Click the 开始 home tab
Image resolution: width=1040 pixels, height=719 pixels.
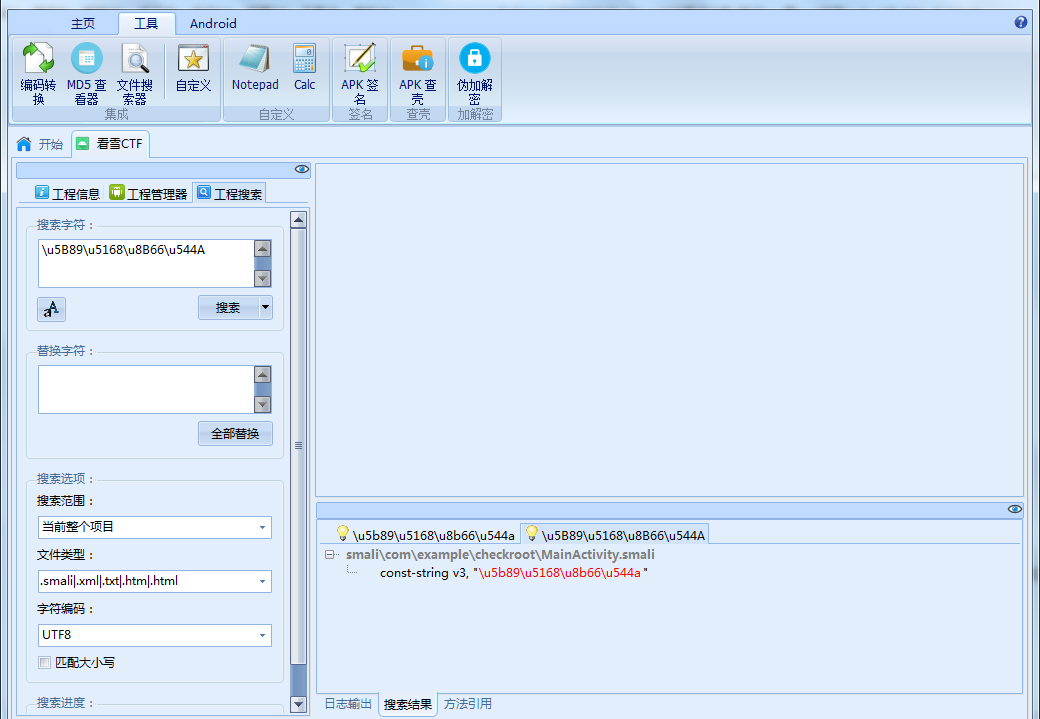coord(40,144)
